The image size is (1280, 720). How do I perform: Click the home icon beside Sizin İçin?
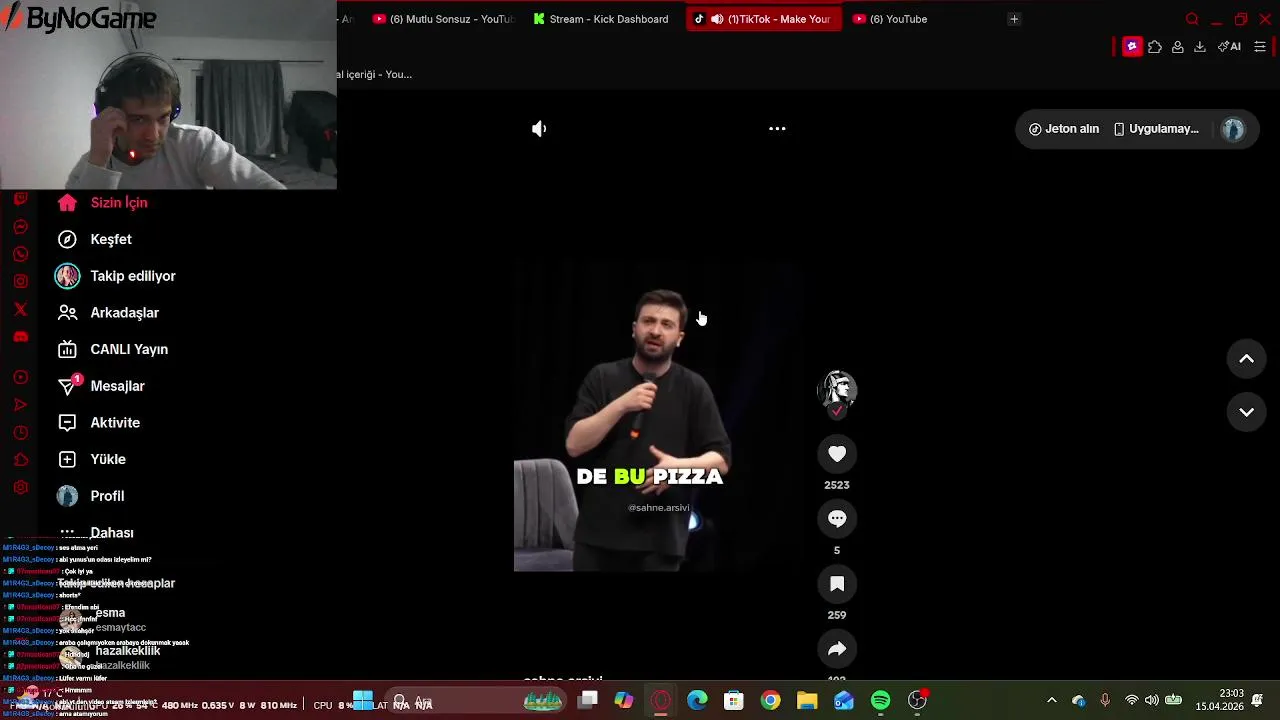click(67, 203)
